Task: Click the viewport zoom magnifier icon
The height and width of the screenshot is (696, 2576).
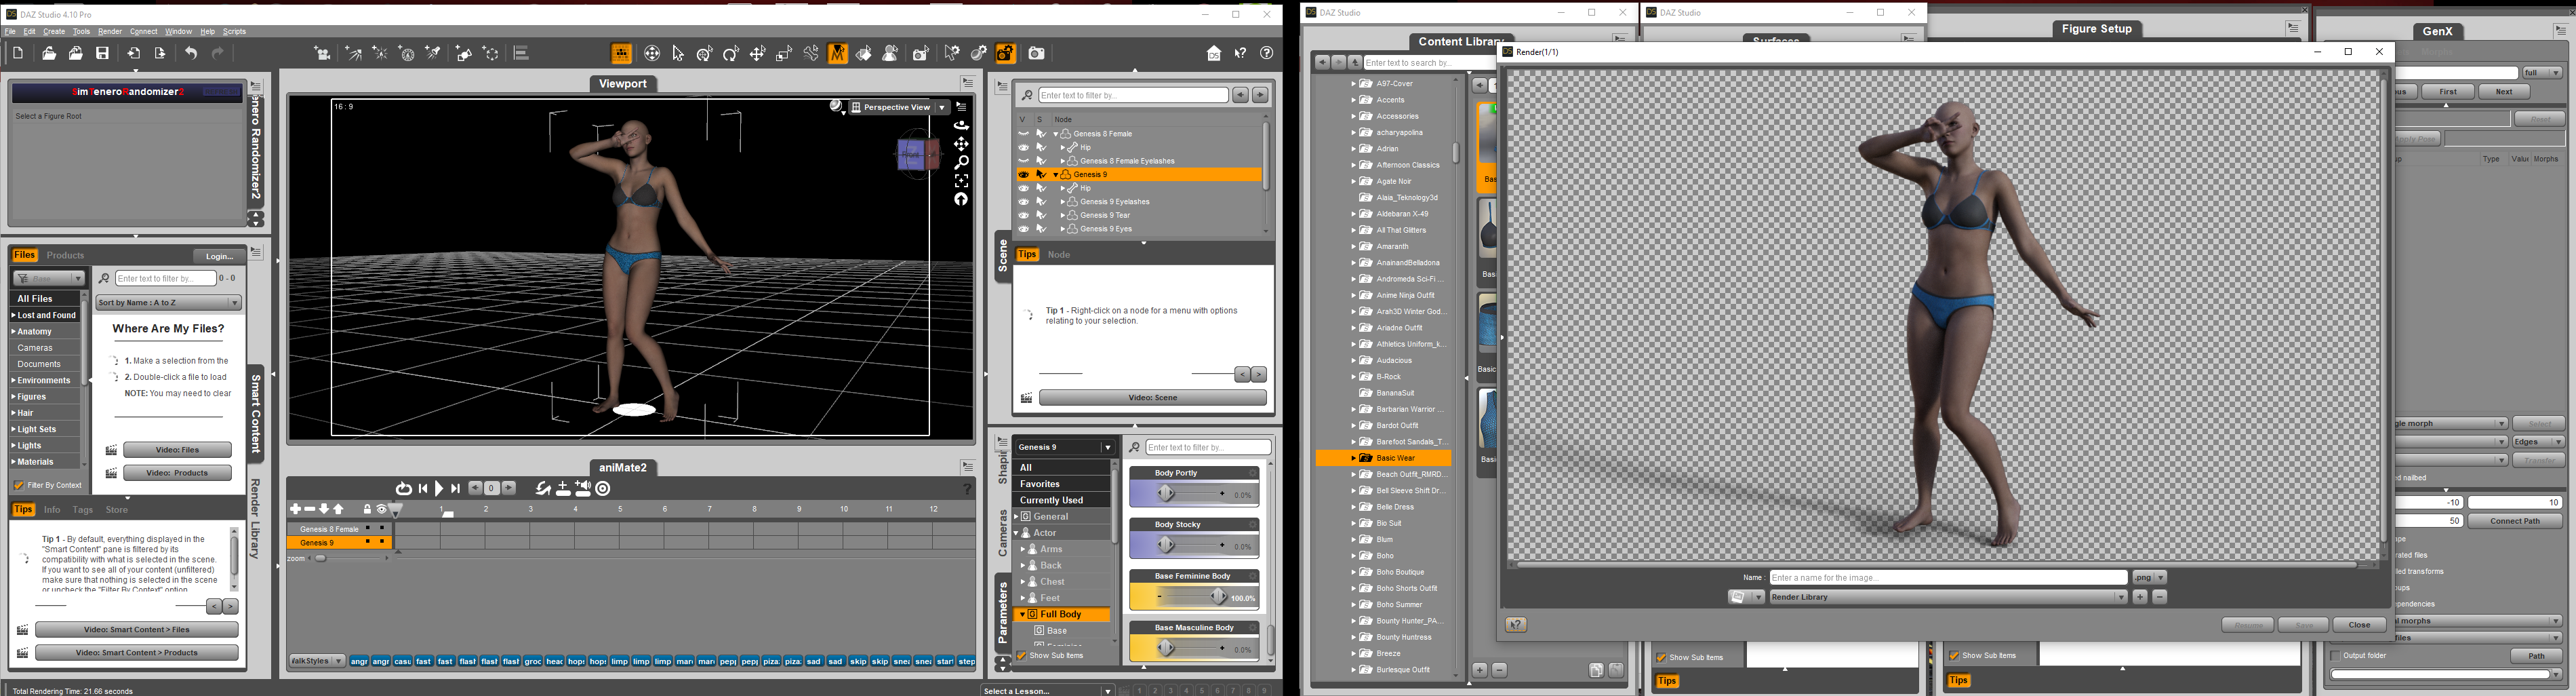Action: pyautogui.click(x=962, y=162)
